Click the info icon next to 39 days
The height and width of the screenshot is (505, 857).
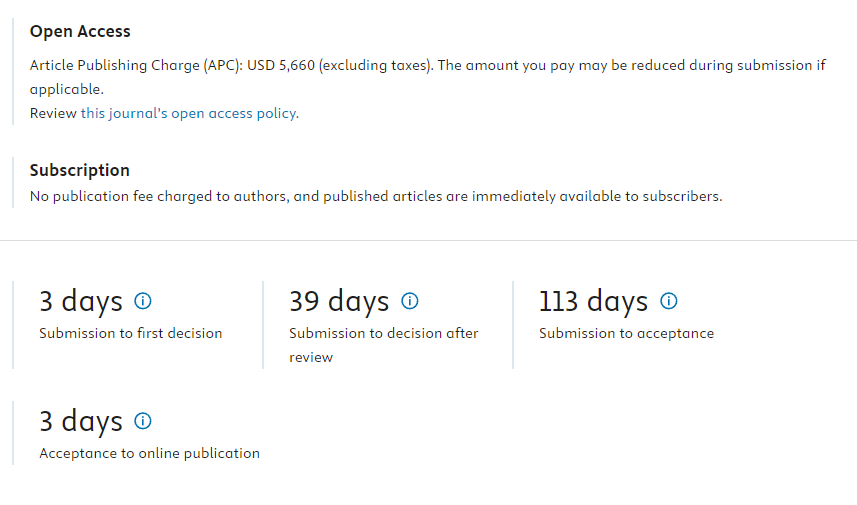click(x=409, y=301)
